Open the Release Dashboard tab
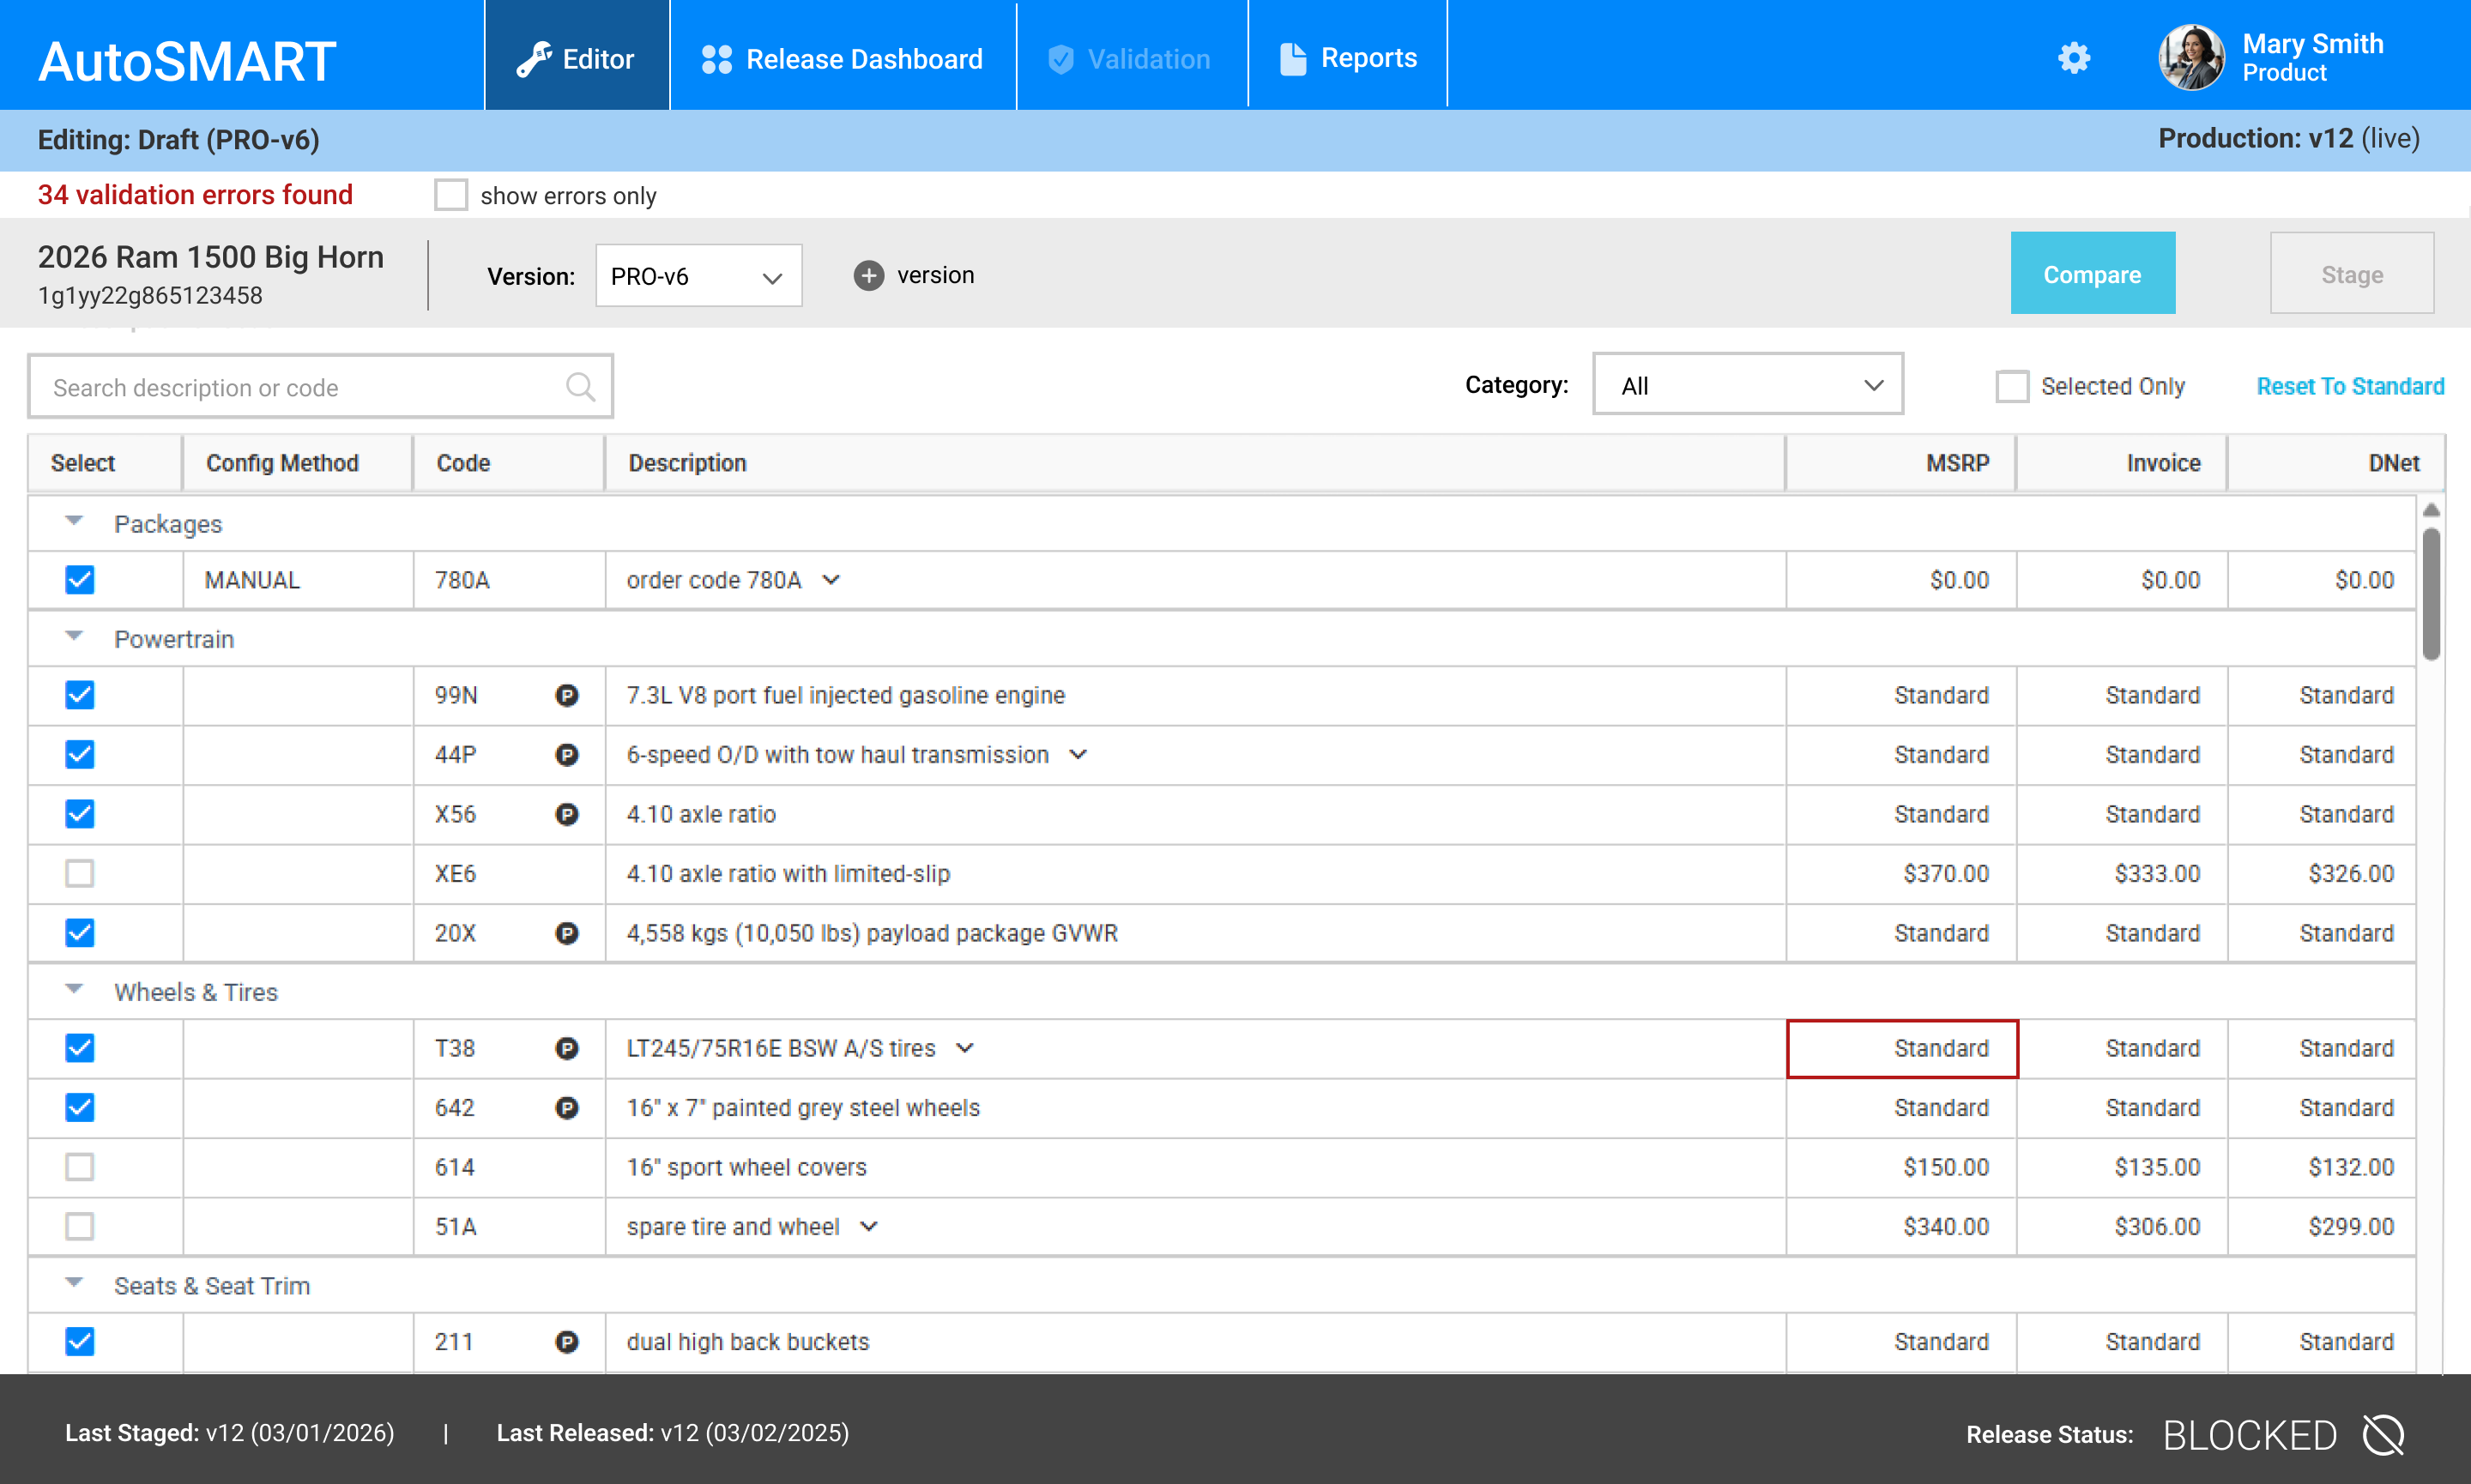The image size is (2471, 1484). [842, 58]
